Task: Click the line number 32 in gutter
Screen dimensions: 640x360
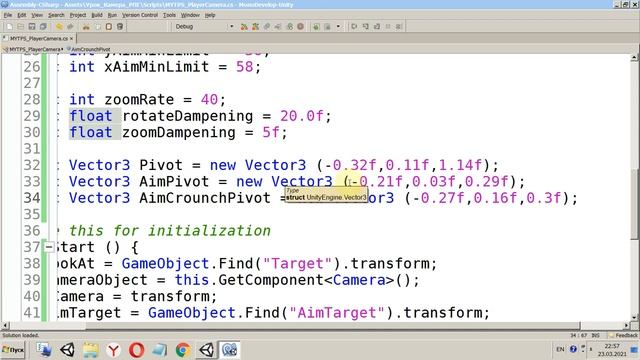Action: coord(32,165)
